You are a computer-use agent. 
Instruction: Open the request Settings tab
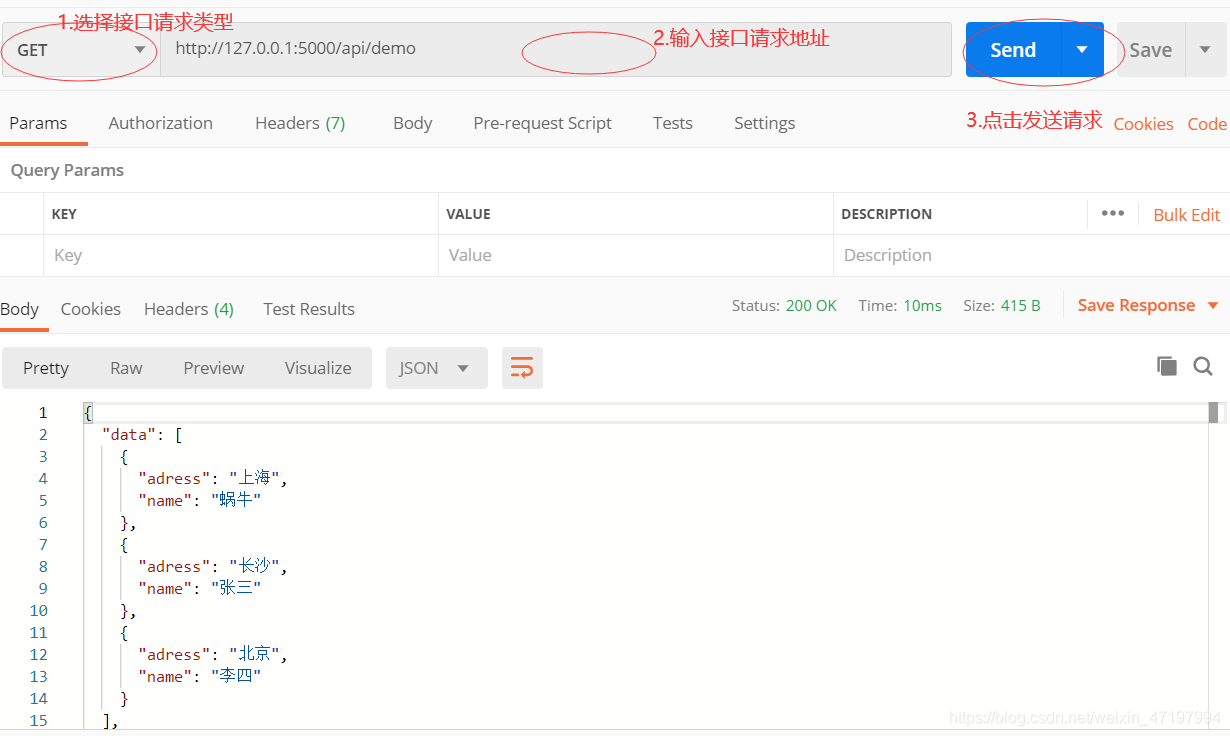click(x=764, y=123)
